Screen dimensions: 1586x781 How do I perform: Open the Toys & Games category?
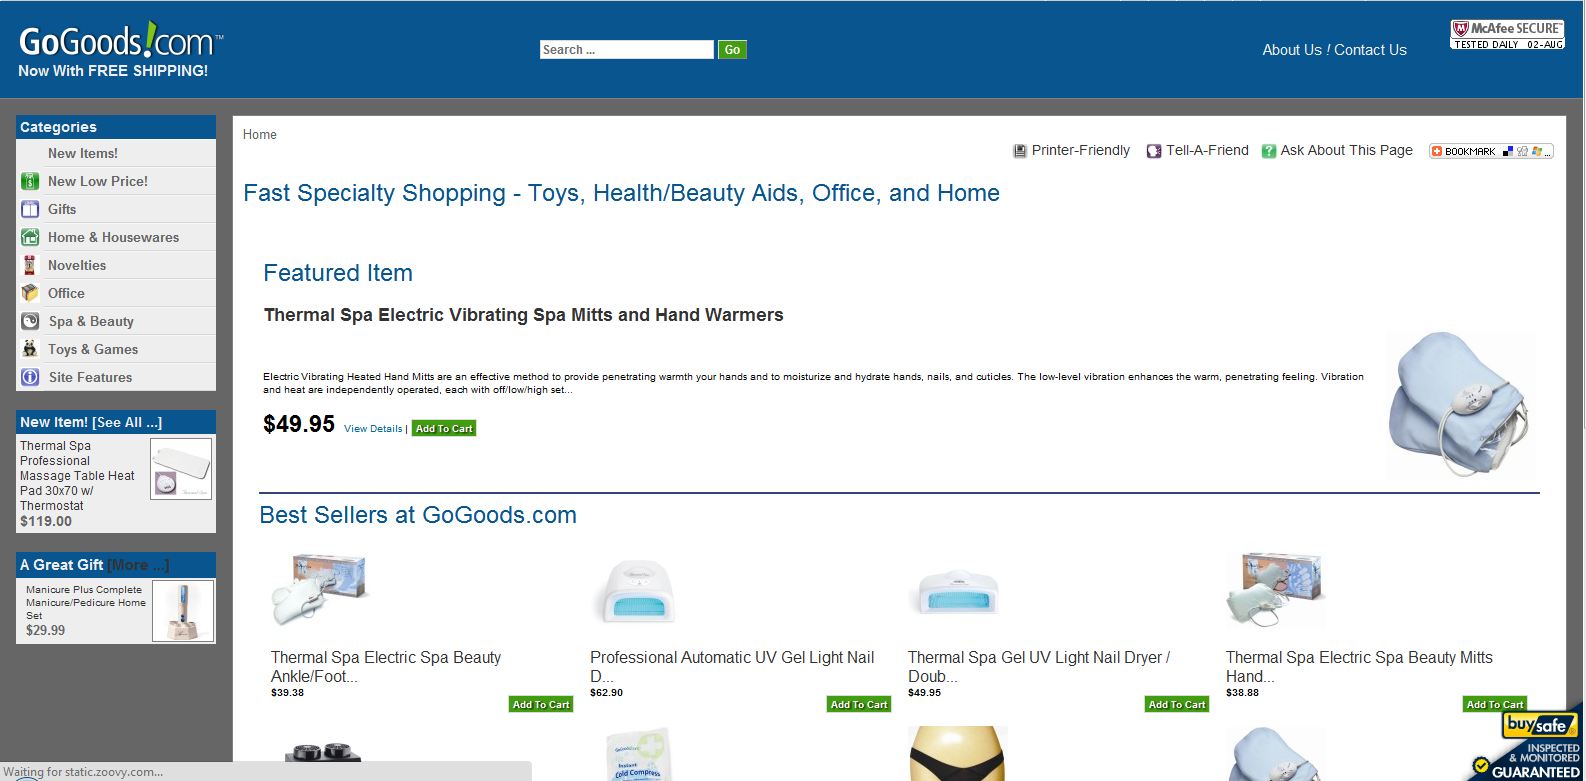(x=93, y=349)
